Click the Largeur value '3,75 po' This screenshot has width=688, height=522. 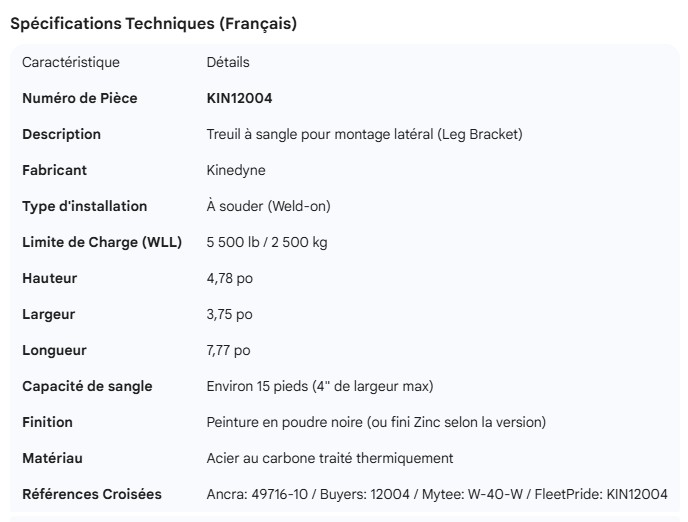click(229, 314)
